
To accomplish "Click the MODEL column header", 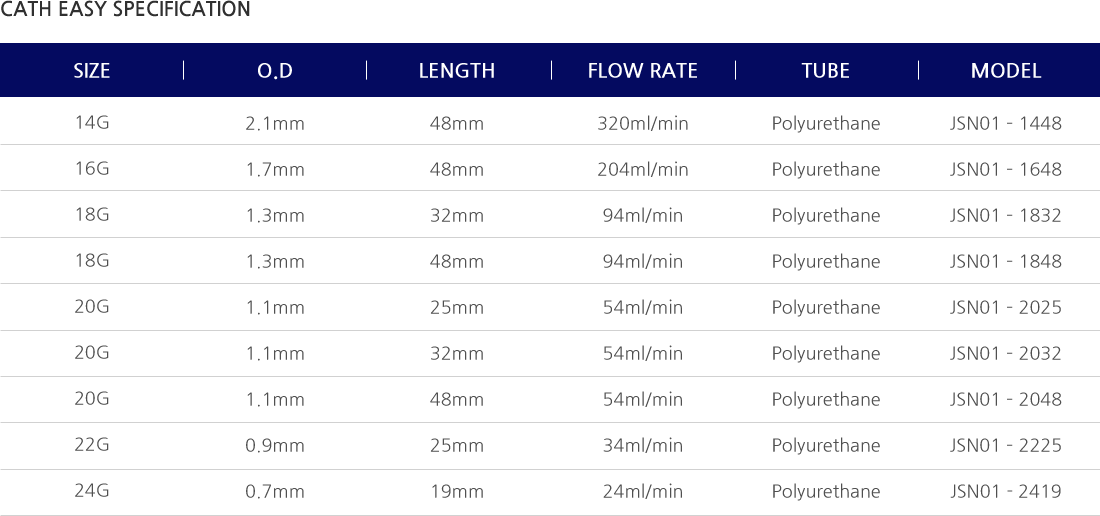I will pos(1006,71).
